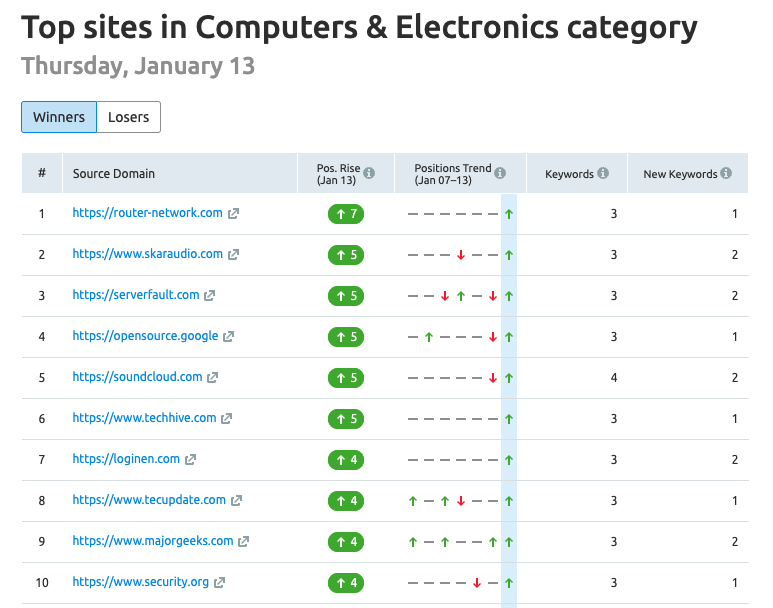Image resolution: width=773 pixels, height=608 pixels.
Task: Switch to the Losers tab
Action: [x=129, y=117]
